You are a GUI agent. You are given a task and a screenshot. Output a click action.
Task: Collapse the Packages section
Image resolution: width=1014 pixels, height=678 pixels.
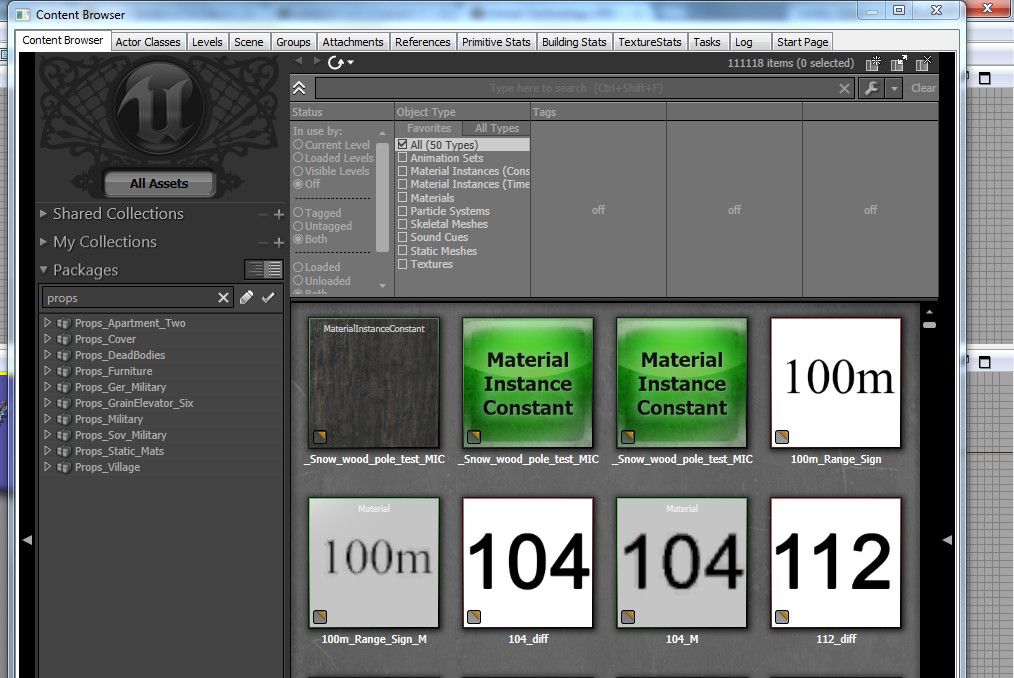pos(43,270)
